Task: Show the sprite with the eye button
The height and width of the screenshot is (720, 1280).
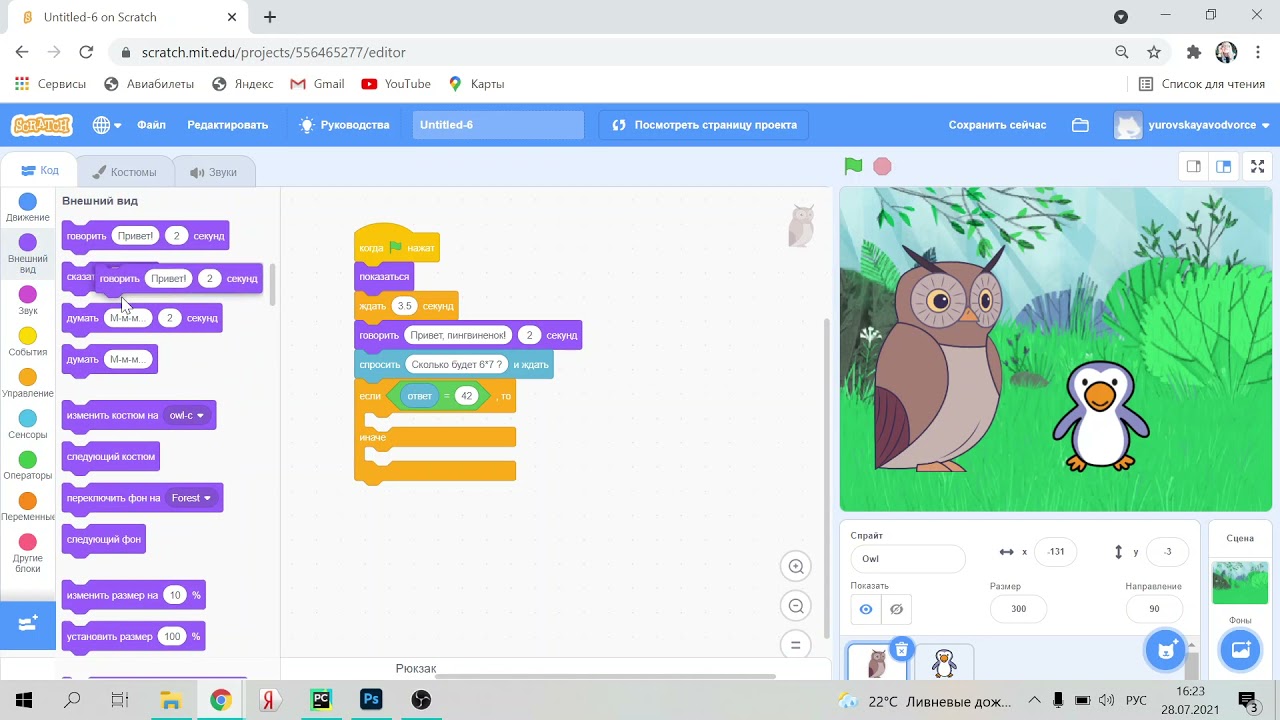Action: point(866,609)
